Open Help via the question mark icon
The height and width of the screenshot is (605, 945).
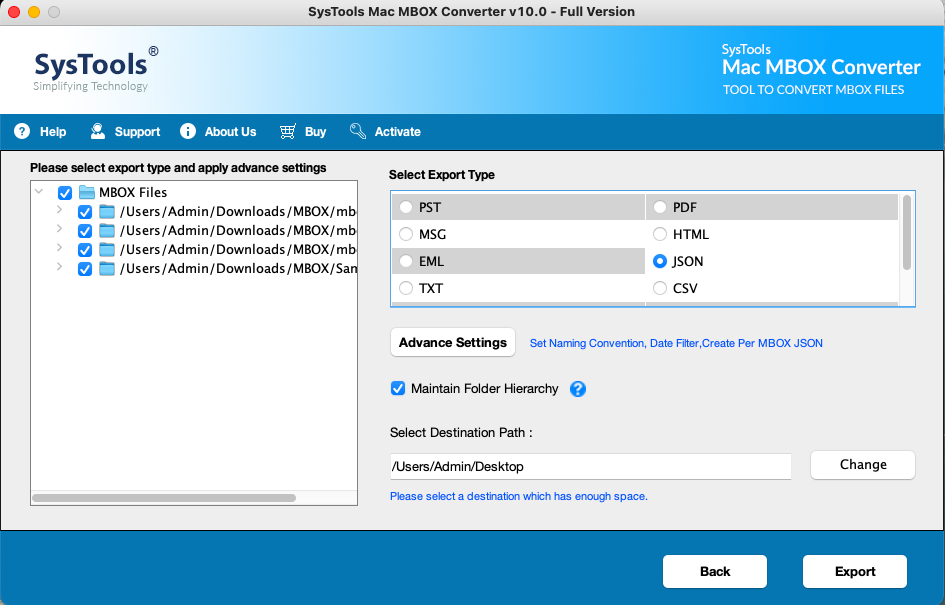pos(22,131)
